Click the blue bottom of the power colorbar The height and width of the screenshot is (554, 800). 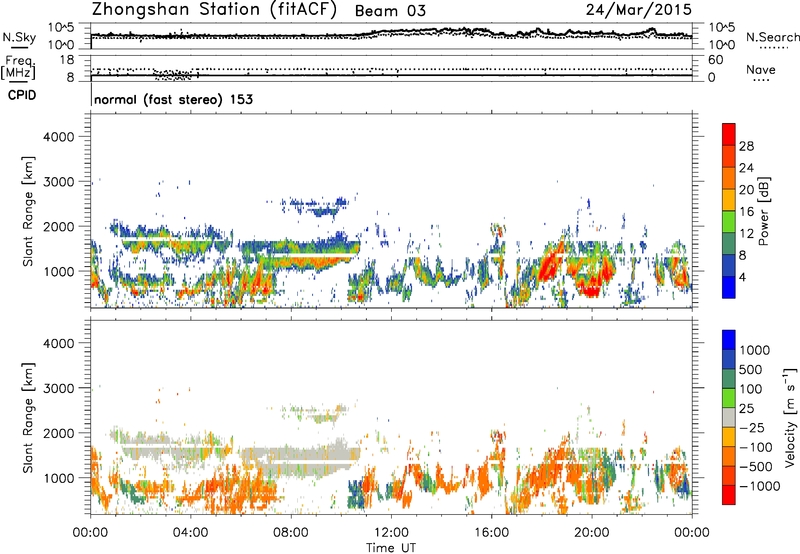click(x=729, y=287)
